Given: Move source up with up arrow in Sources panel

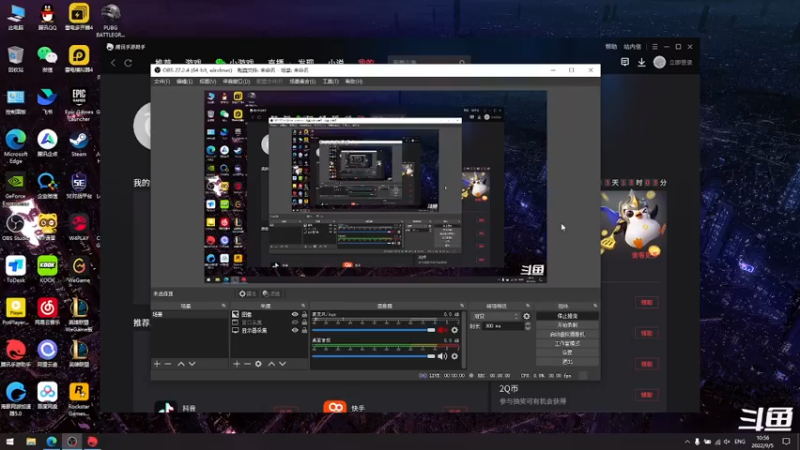Looking at the screenshot, I should coord(271,364).
